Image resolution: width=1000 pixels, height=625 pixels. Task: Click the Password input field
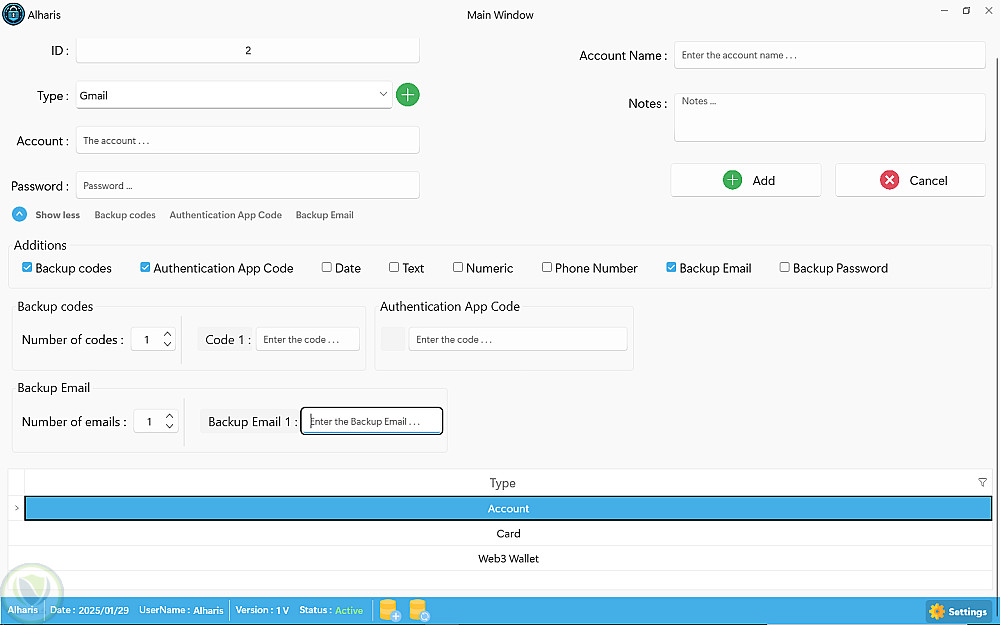coord(247,186)
